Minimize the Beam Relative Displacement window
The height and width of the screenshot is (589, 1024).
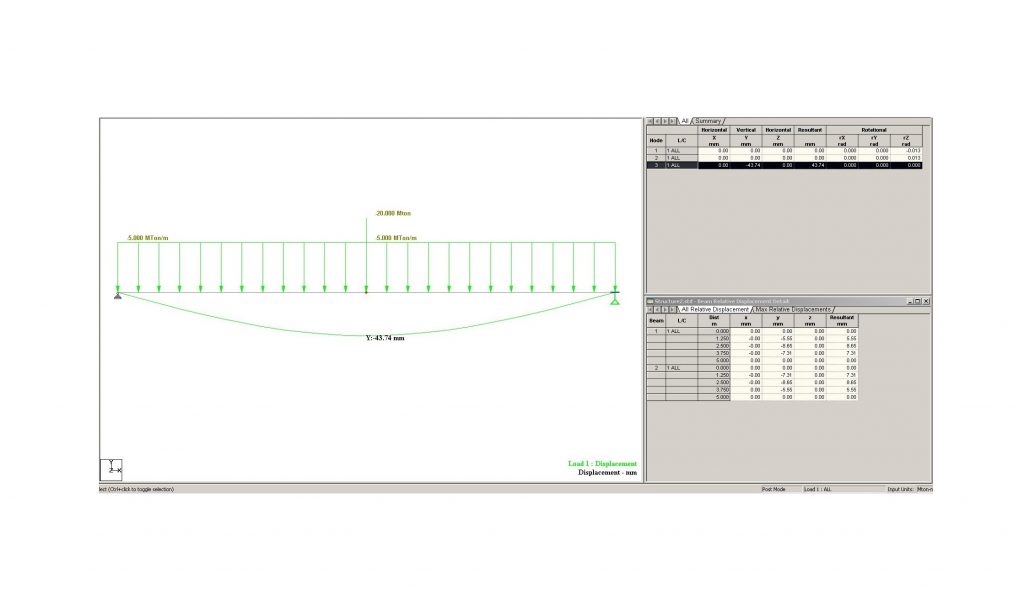(911, 301)
